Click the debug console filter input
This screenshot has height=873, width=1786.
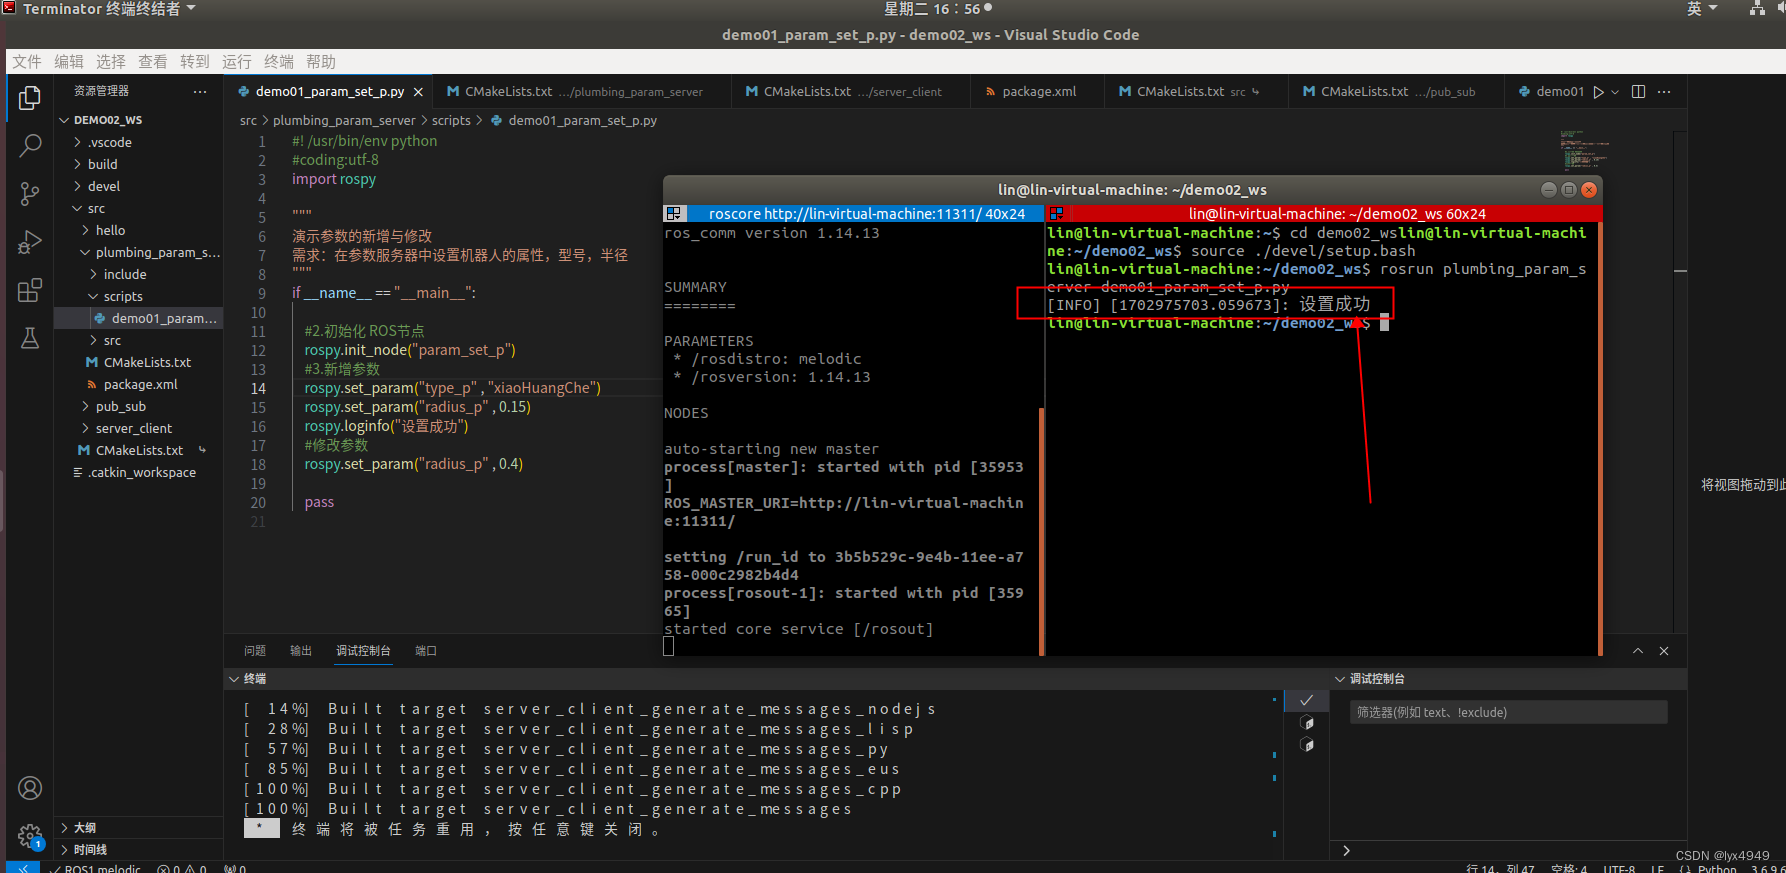click(1508, 712)
